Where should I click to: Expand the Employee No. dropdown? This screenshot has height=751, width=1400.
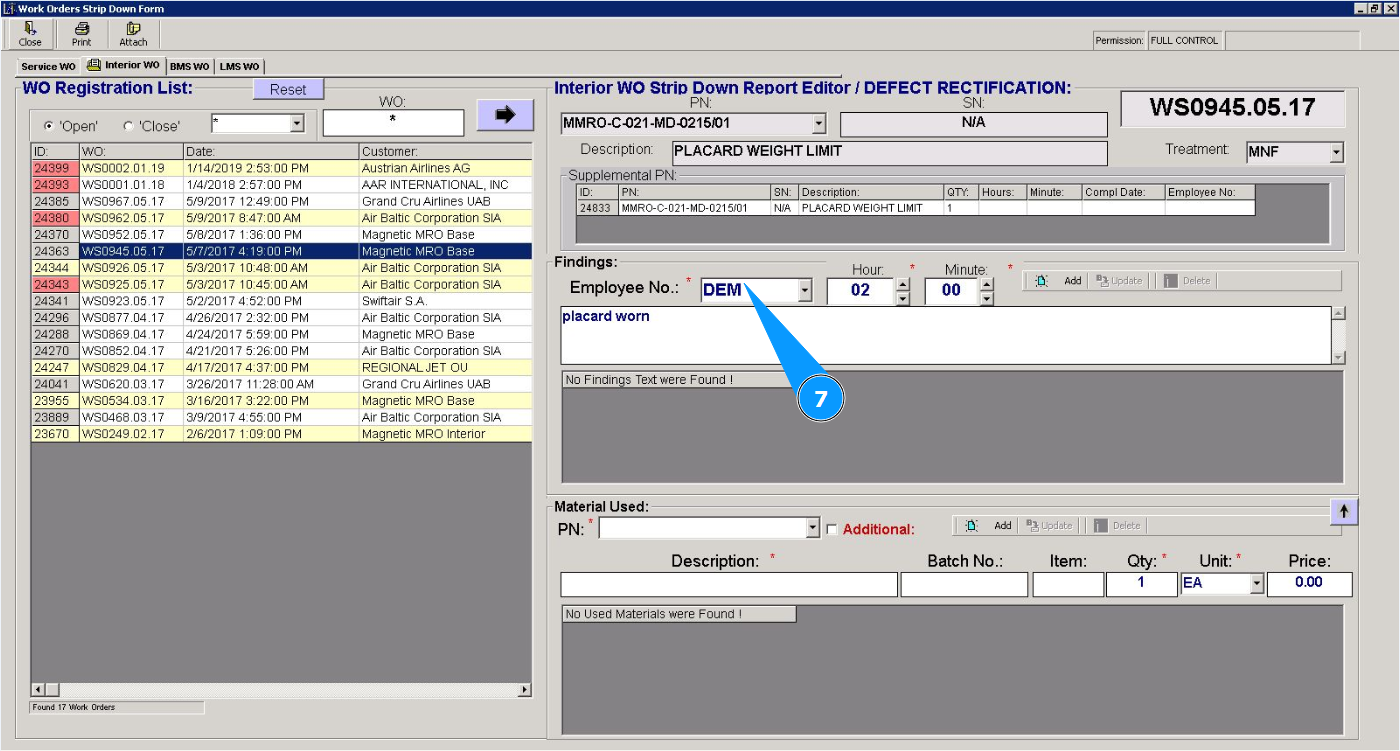pyautogui.click(x=805, y=291)
